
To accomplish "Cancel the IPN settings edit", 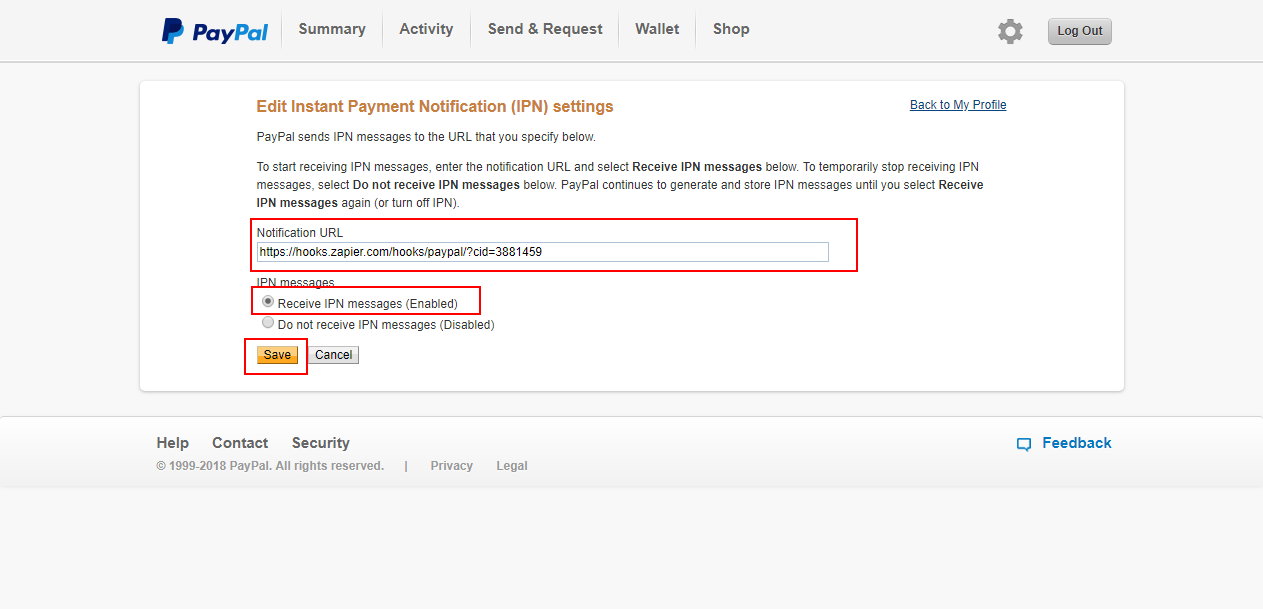I will pyautogui.click(x=333, y=355).
